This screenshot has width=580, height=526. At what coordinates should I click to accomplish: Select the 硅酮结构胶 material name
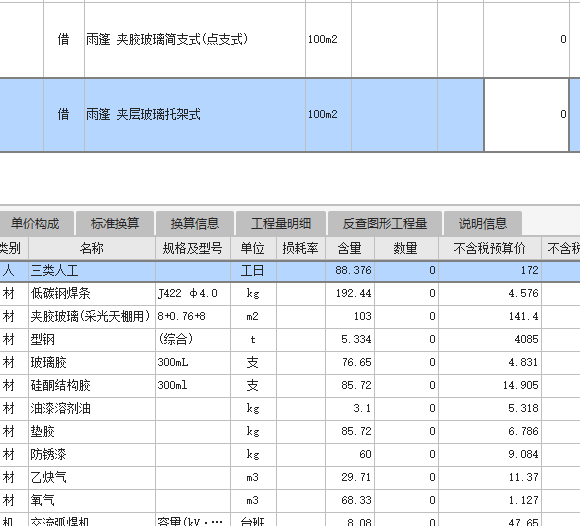(x=61, y=385)
